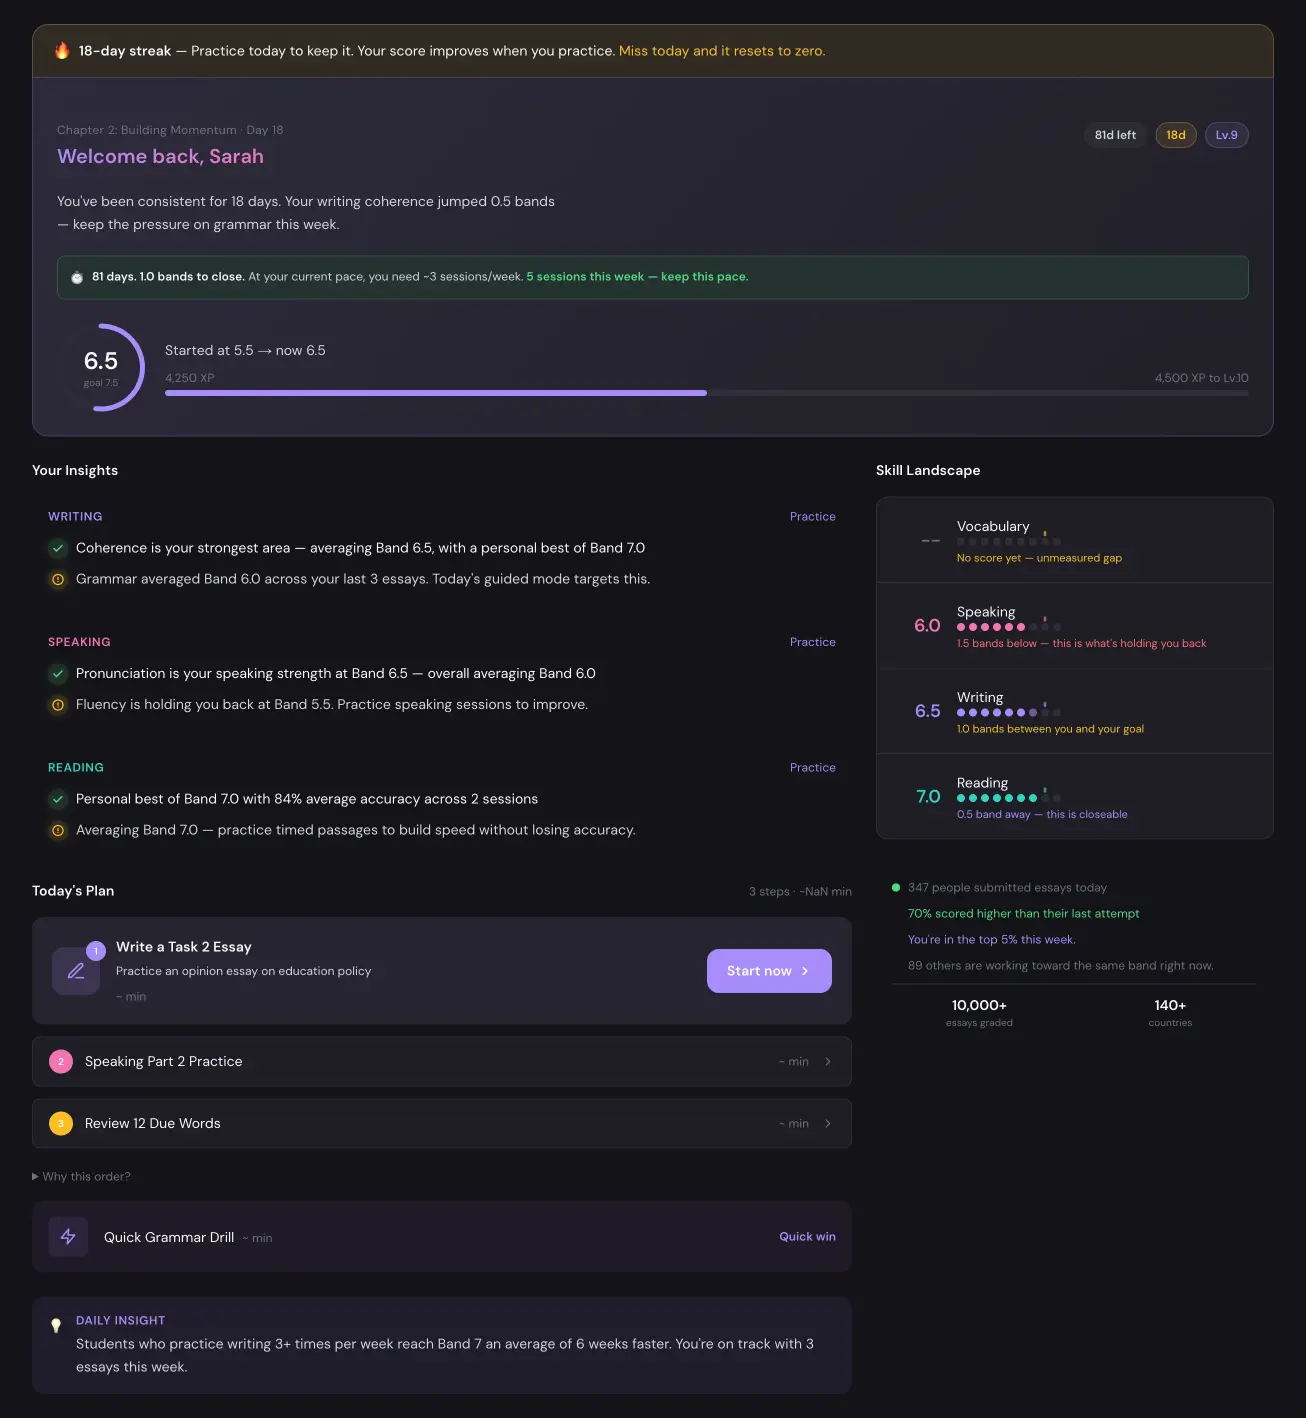Click the checkmark next to Pronunciation insight
Screen dimensions: 1306x1418
coord(58,674)
